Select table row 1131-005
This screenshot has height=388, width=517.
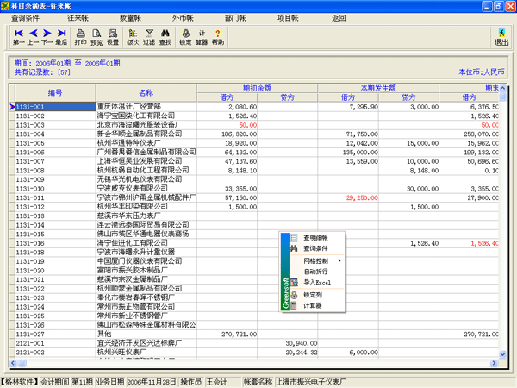(257, 143)
